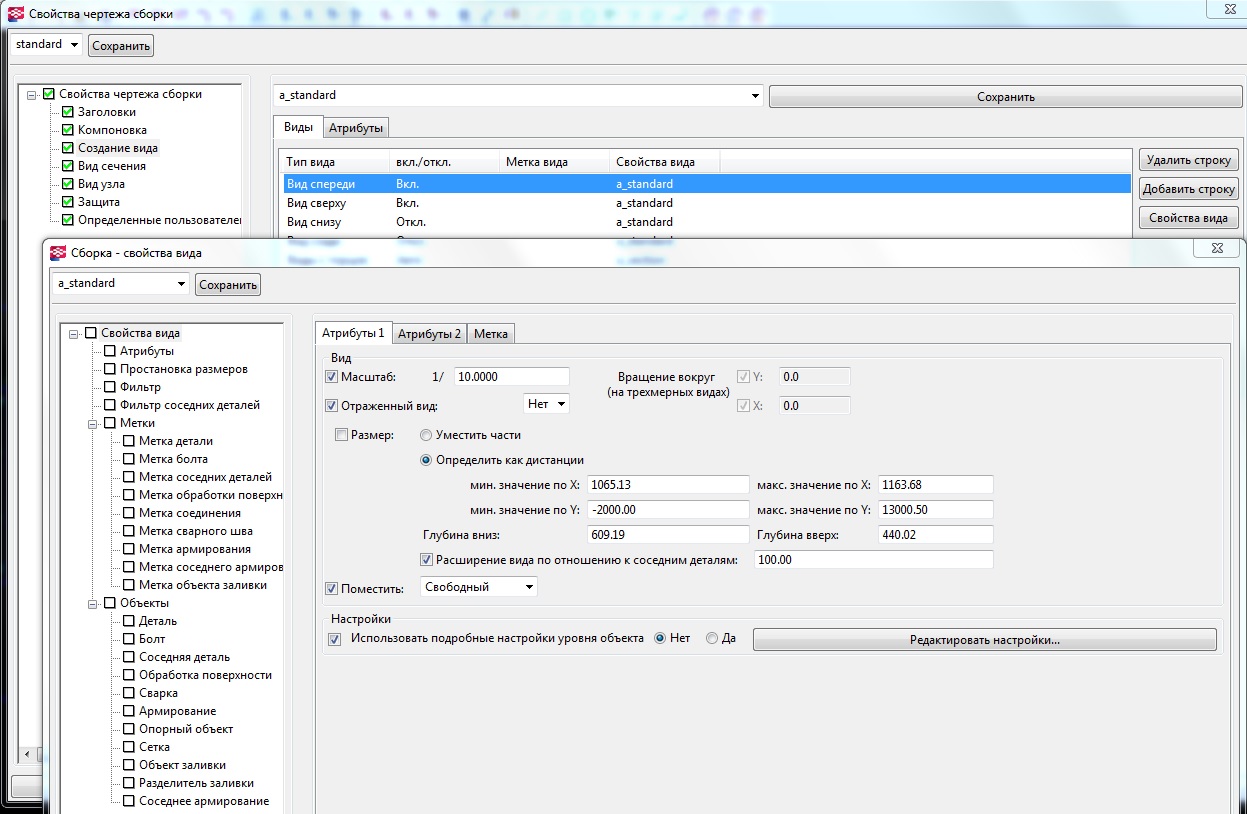1247x814 pixels.
Task: Click the scale value input field
Action: coord(511,377)
